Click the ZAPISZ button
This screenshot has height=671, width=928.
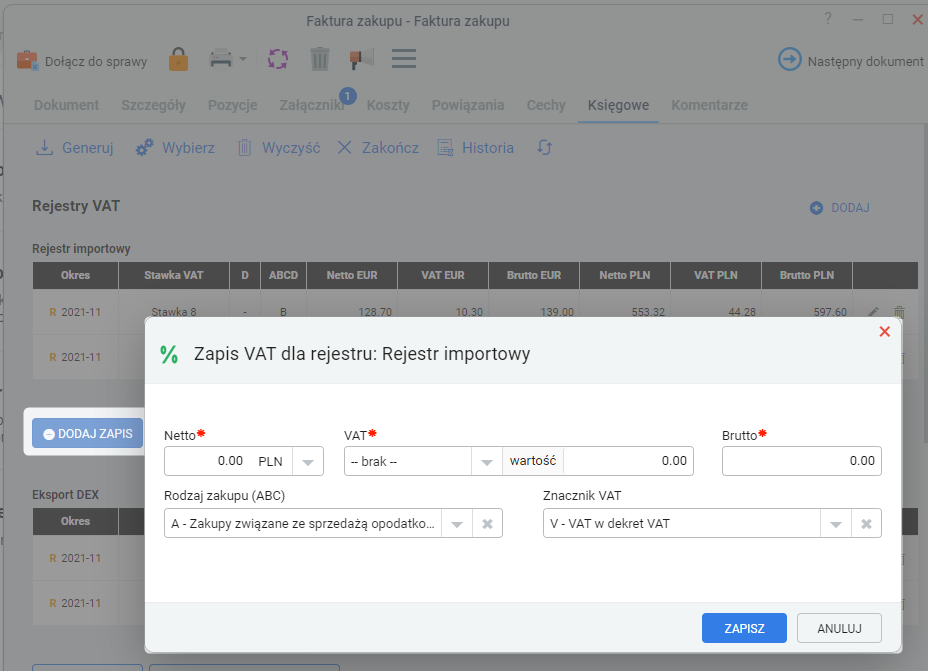pyautogui.click(x=744, y=628)
